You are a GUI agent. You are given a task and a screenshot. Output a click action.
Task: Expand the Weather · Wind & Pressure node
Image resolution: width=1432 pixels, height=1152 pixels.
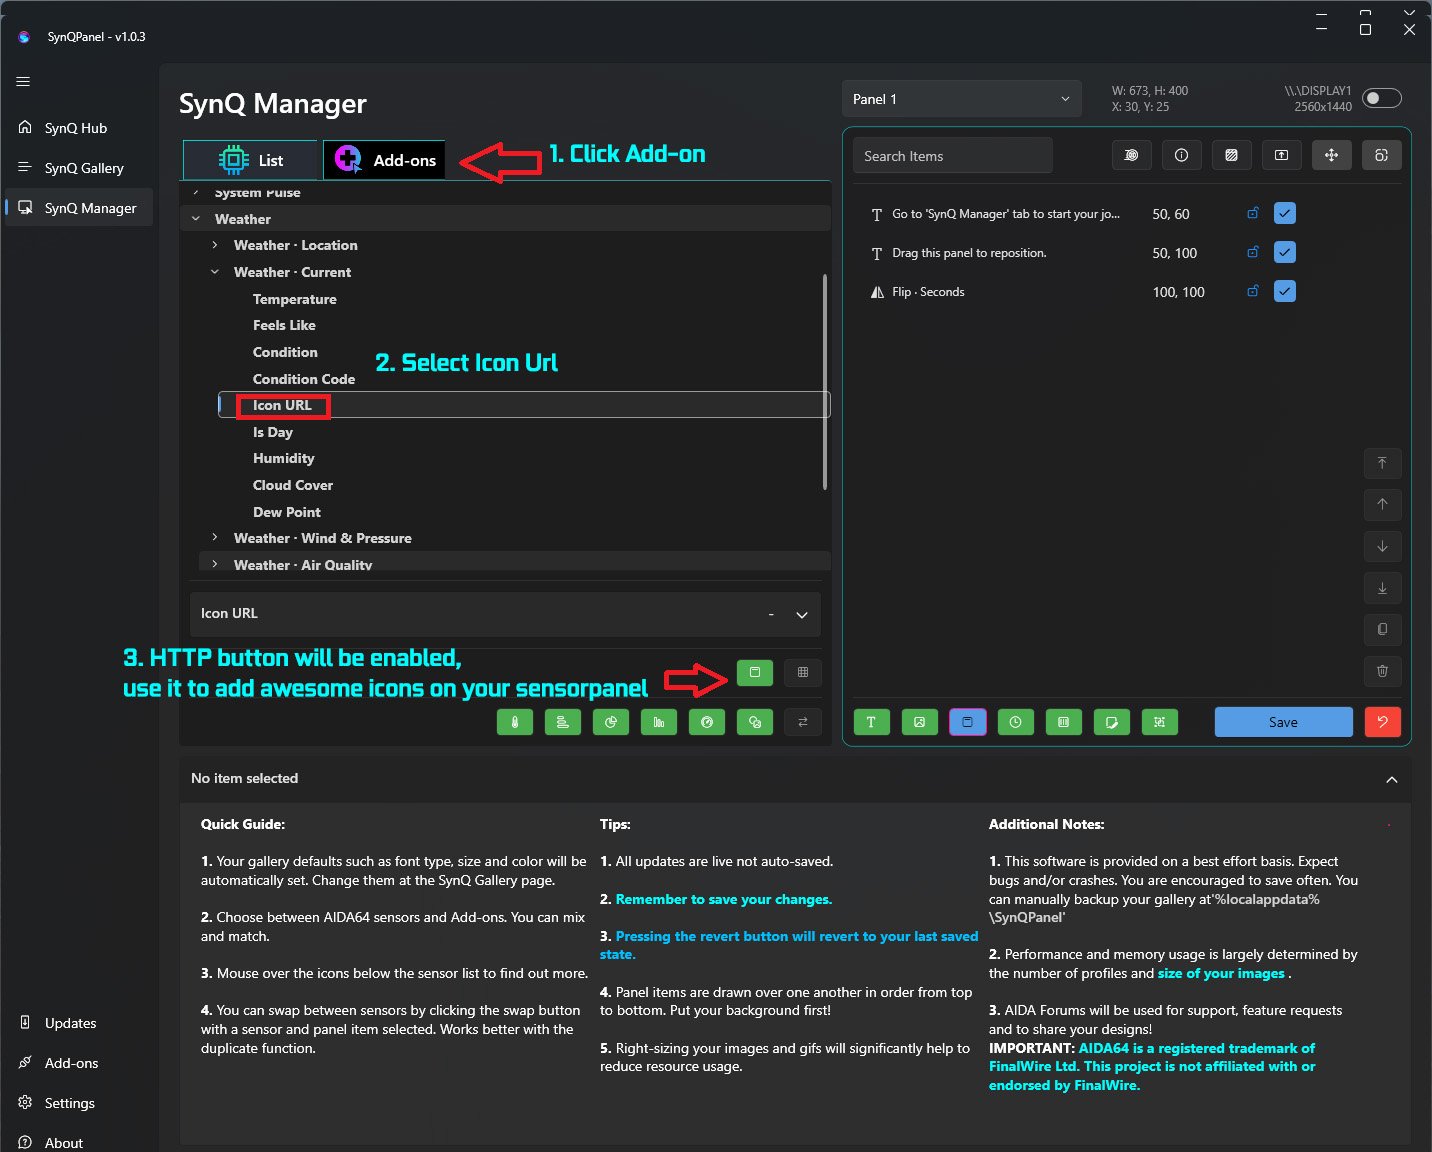tap(215, 538)
